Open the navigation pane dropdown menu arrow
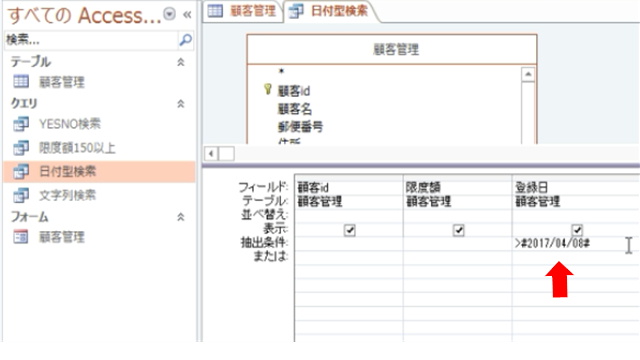Screen dimensions: 640x360 [x=169, y=14]
